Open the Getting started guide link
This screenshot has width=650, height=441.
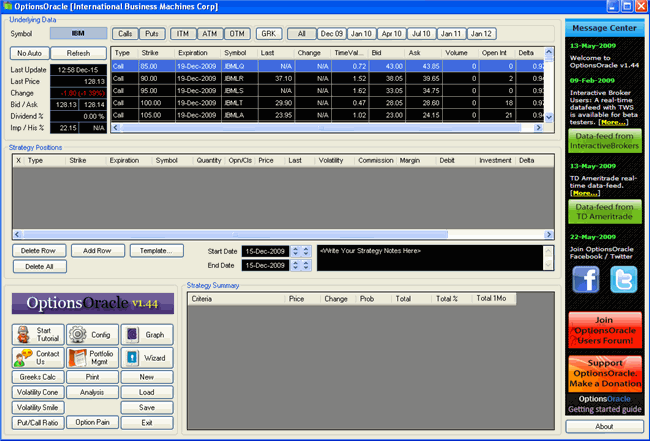604,409
